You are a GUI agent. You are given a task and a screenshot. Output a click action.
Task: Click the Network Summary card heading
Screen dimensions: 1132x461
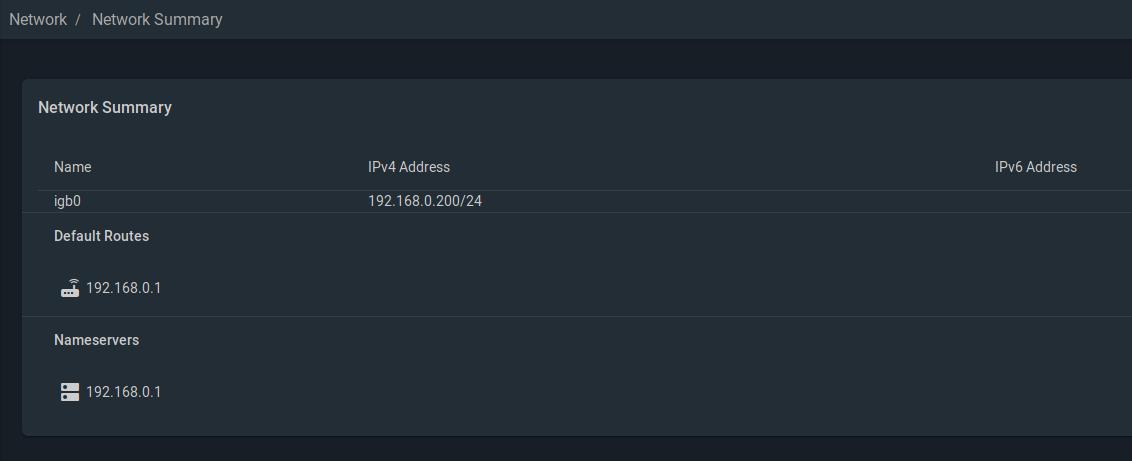pos(105,107)
